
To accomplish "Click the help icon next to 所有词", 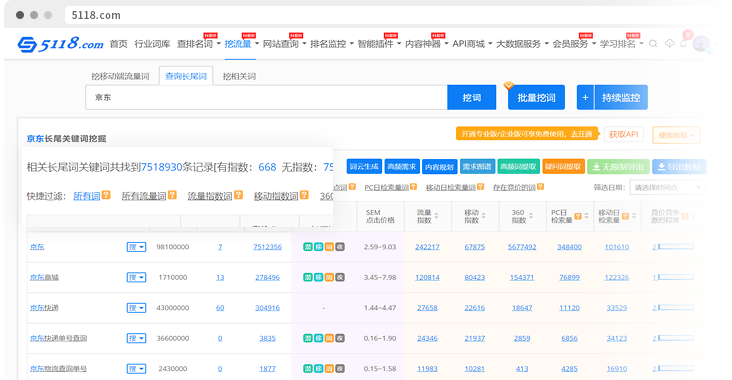I will pos(106,195).
